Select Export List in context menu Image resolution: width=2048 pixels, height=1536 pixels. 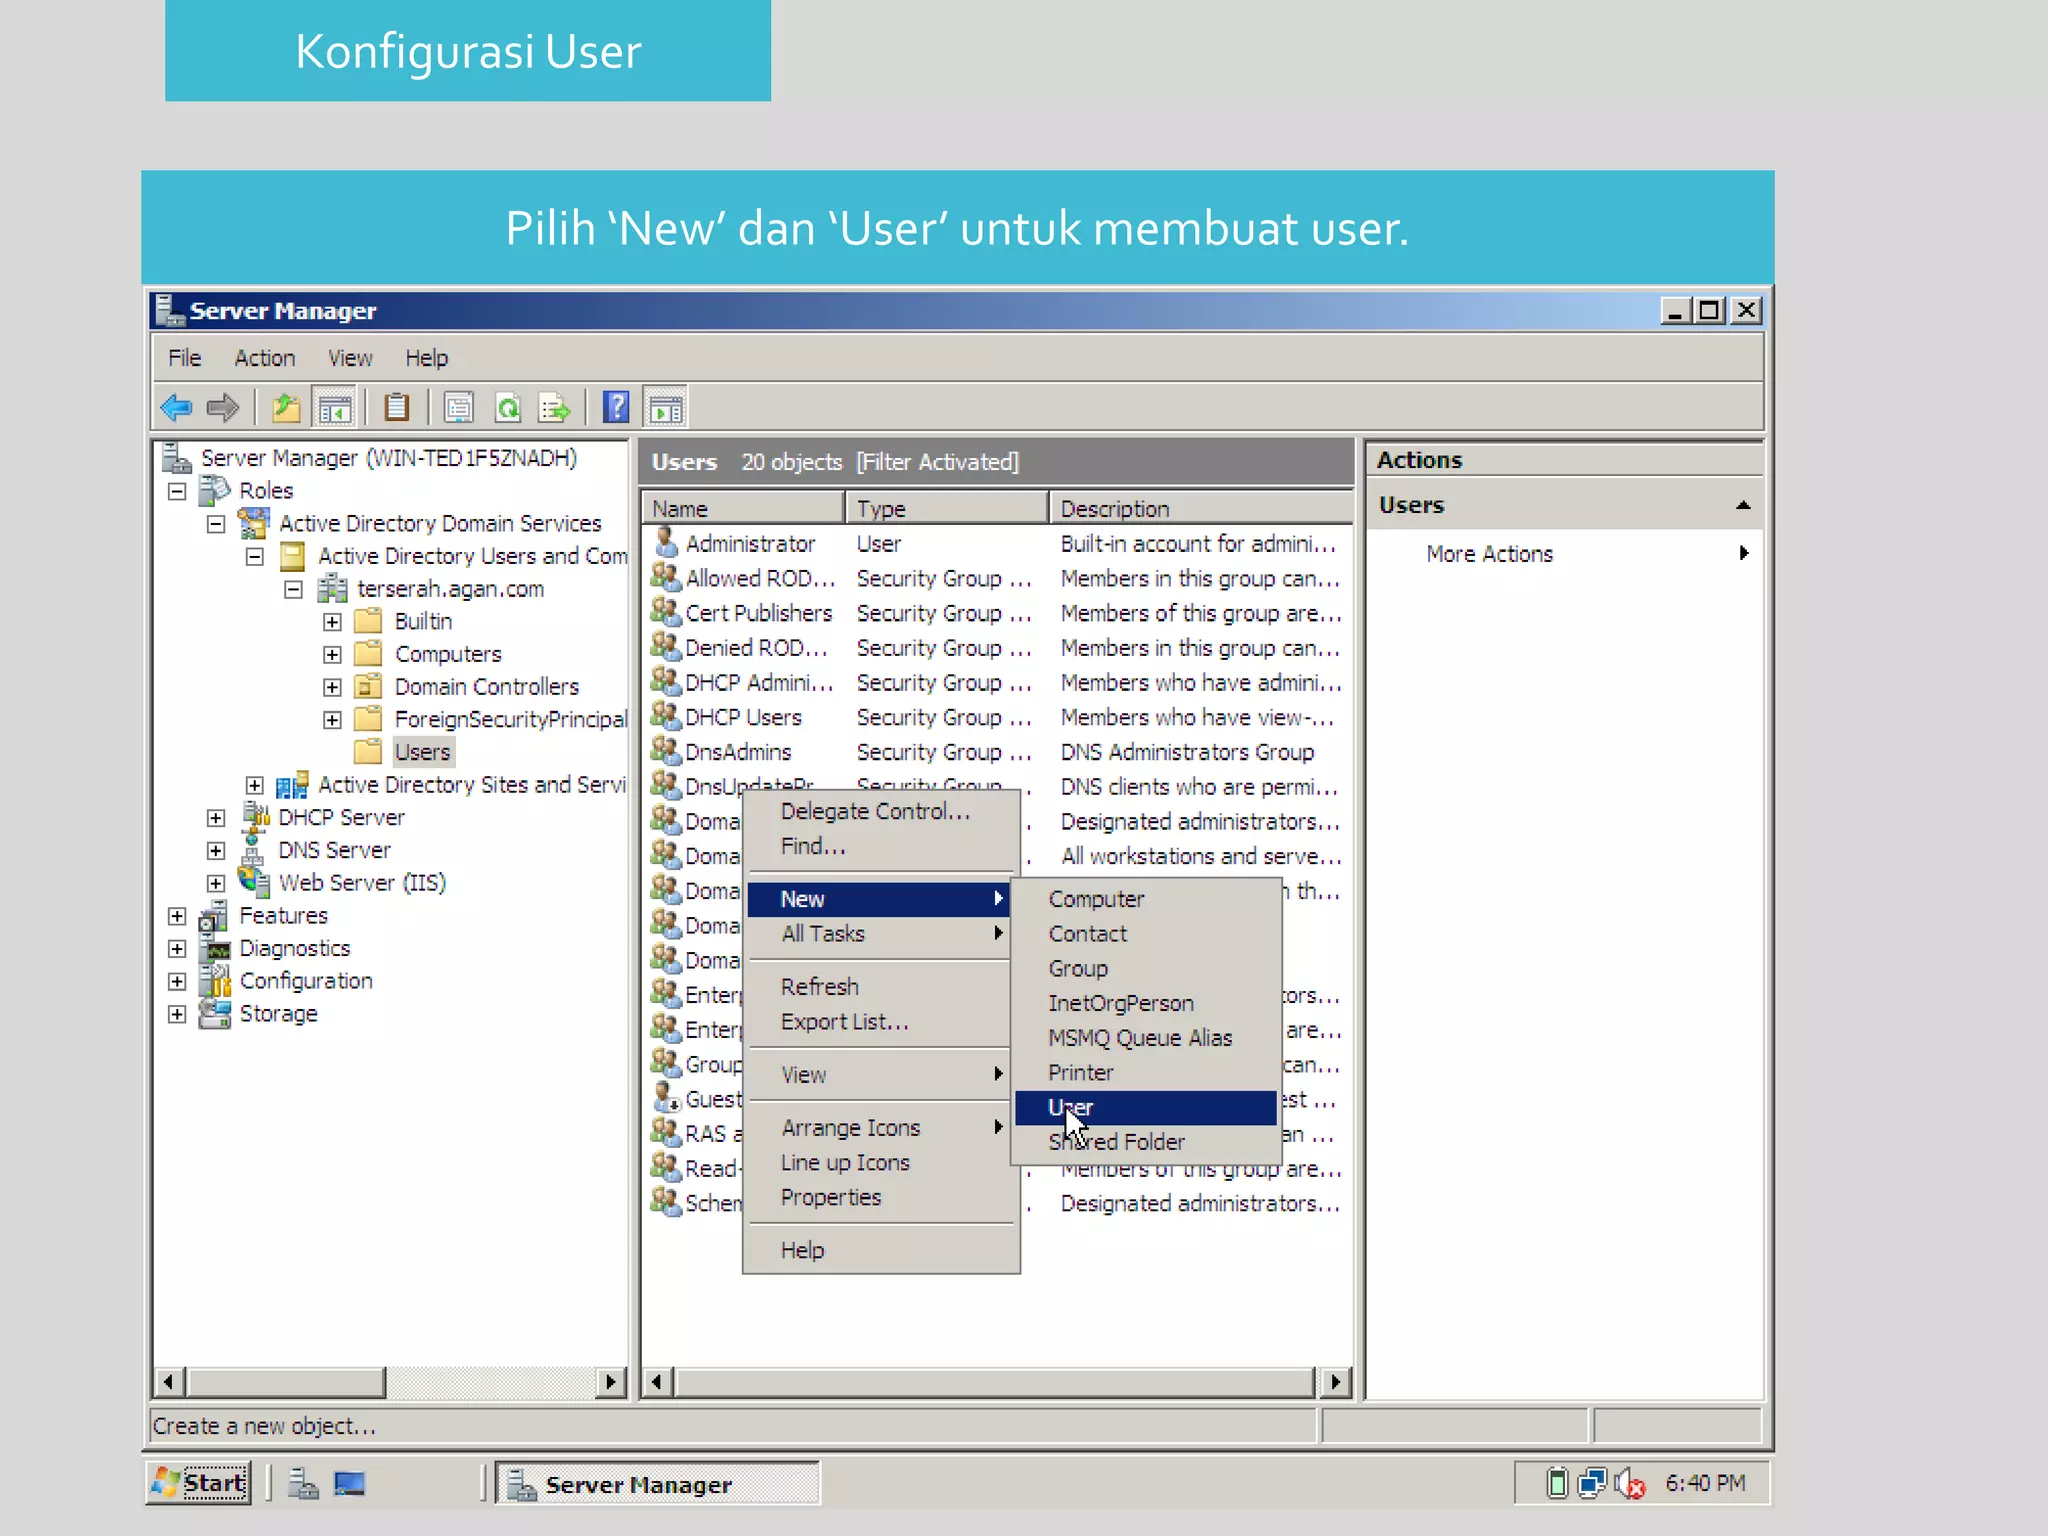pos(881,1022)
